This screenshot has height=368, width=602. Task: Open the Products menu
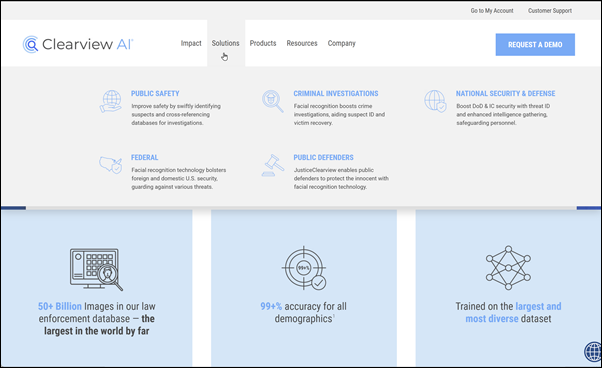263,43
